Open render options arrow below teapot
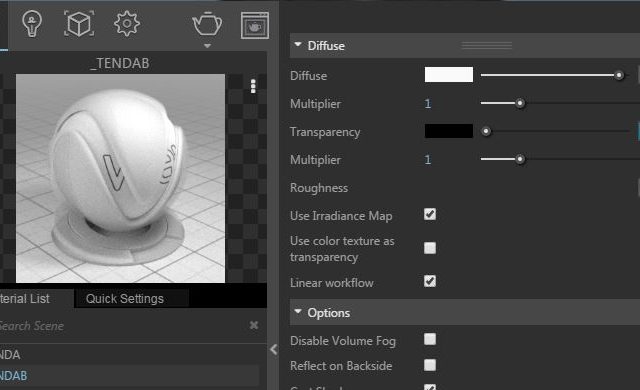 pyautogui.click(x=207, y=46)
